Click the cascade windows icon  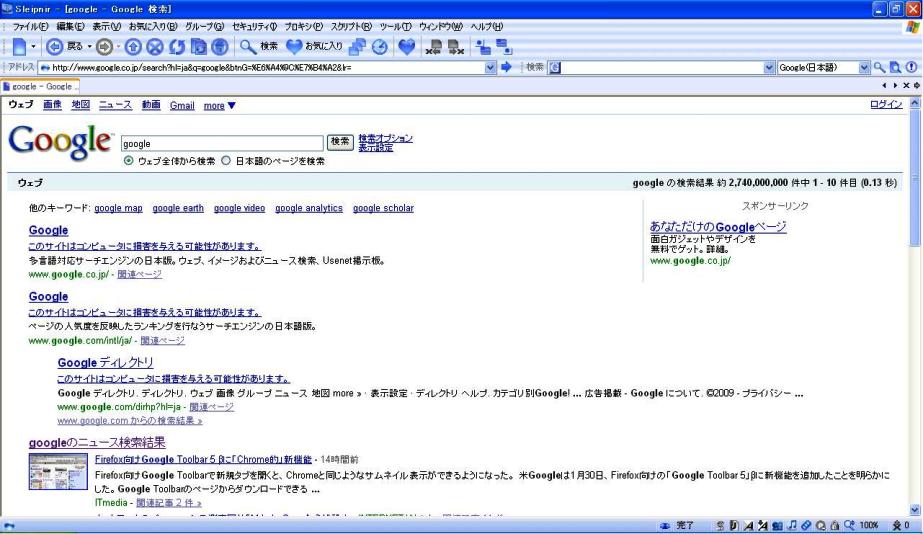[x=504, y=47]
